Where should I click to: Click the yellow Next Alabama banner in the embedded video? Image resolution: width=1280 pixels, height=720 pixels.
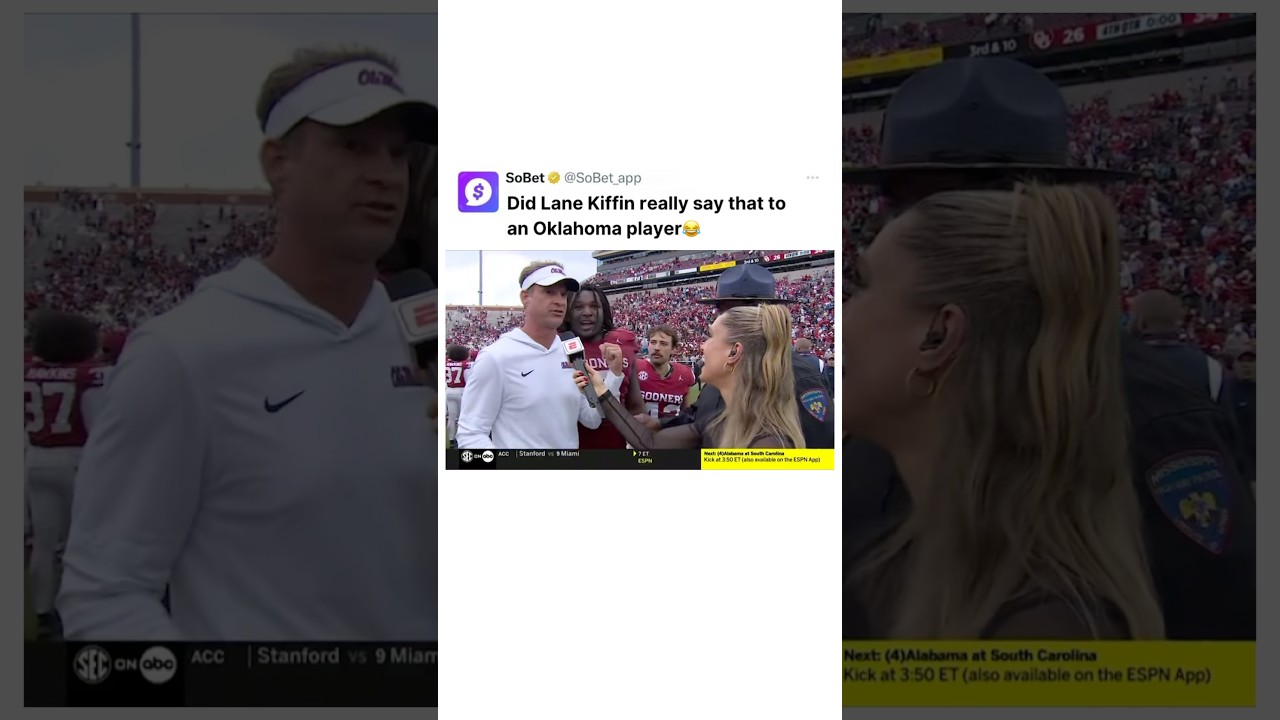tap(767, 457)
